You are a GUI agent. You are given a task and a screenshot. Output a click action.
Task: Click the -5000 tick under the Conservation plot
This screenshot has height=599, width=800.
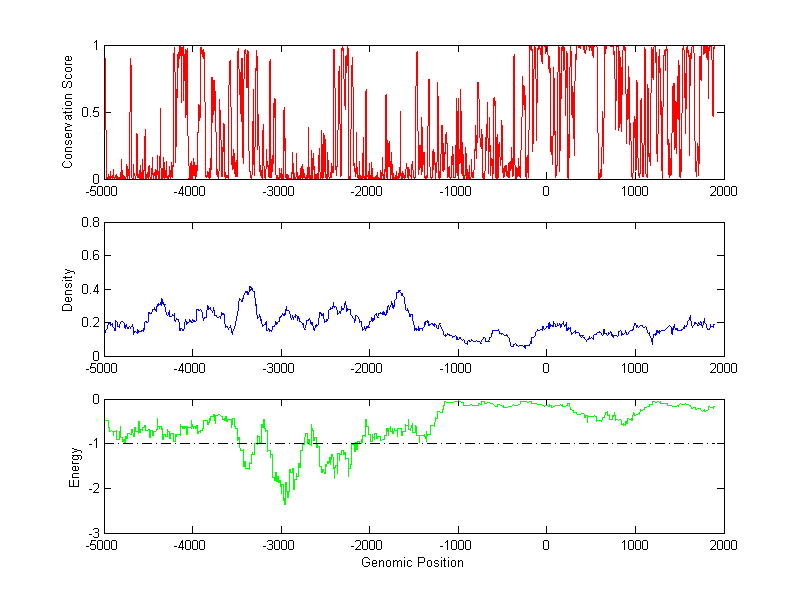101,192
